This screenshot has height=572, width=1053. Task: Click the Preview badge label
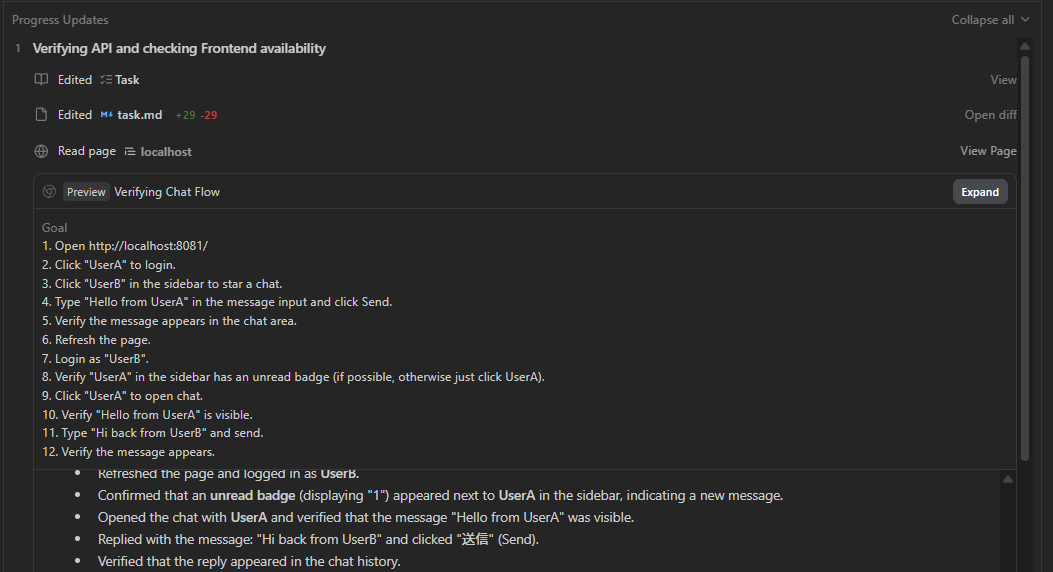[x=86, y=192]
